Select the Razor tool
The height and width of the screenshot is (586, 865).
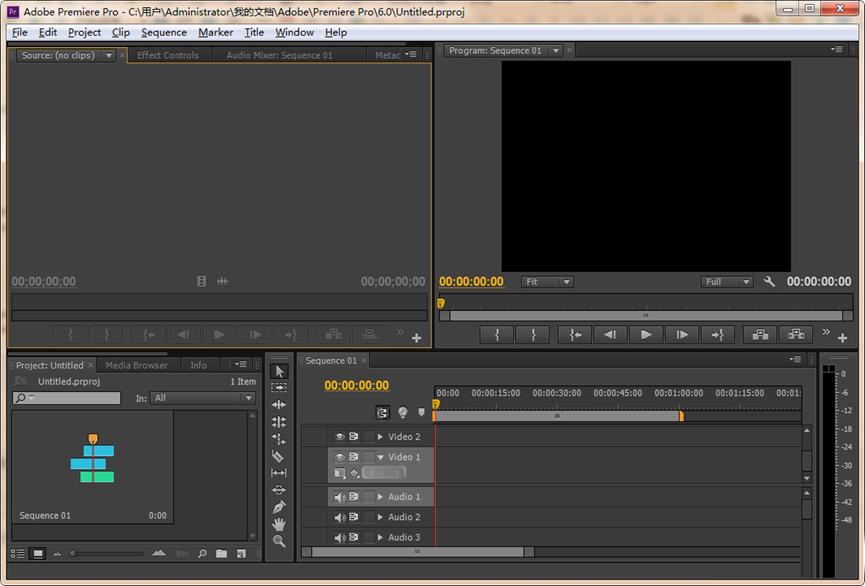point(279,456)
